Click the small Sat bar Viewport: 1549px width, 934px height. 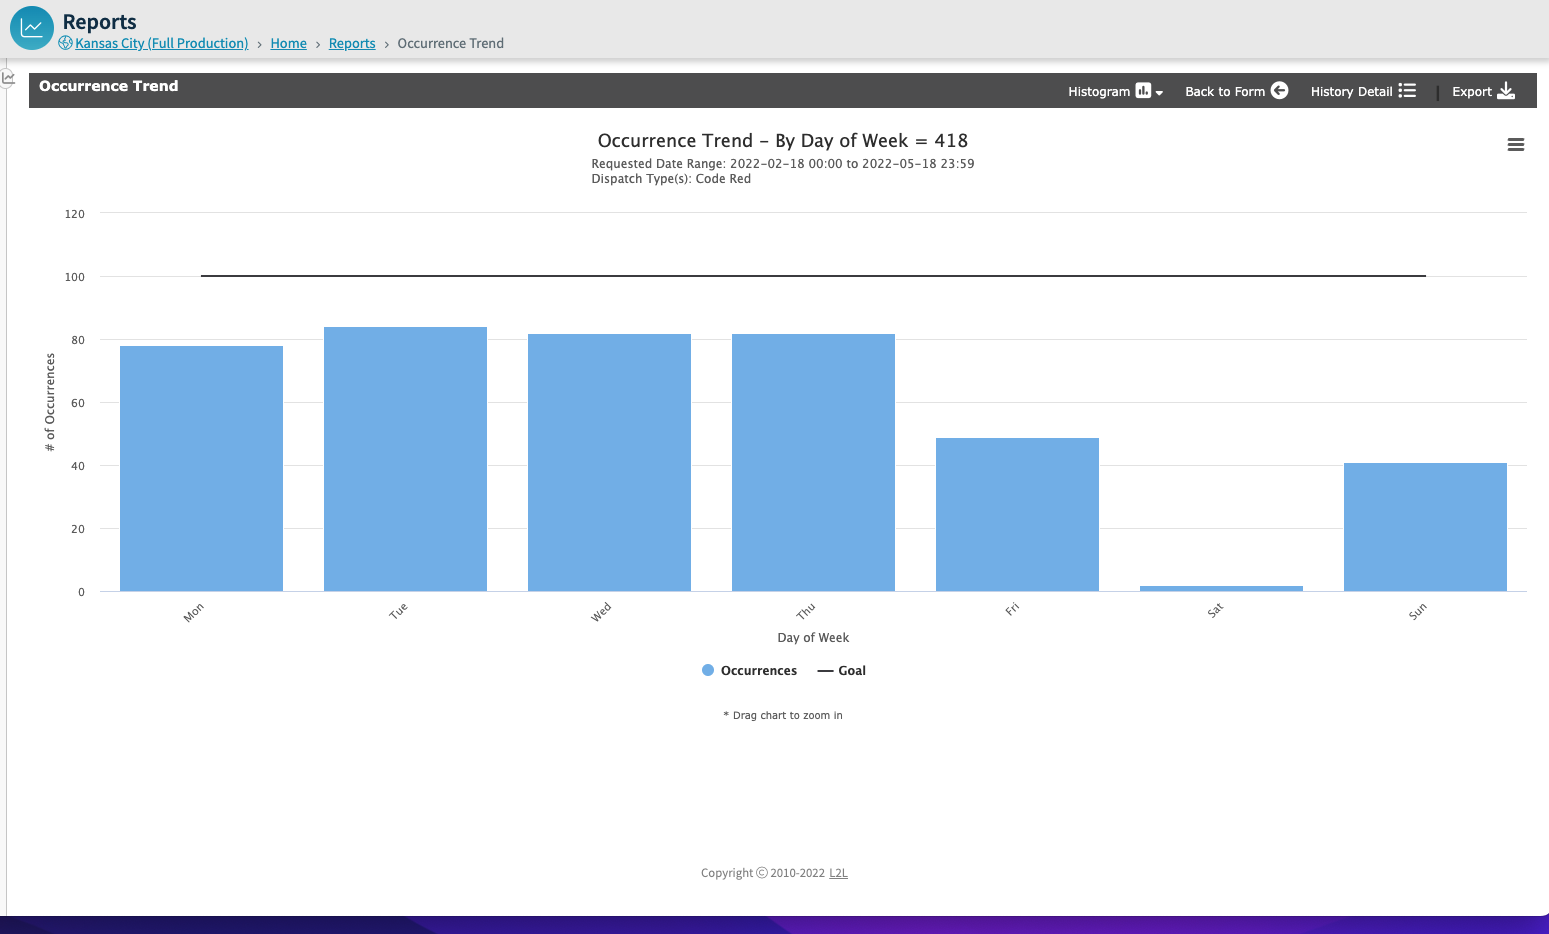pos(1221,588)
